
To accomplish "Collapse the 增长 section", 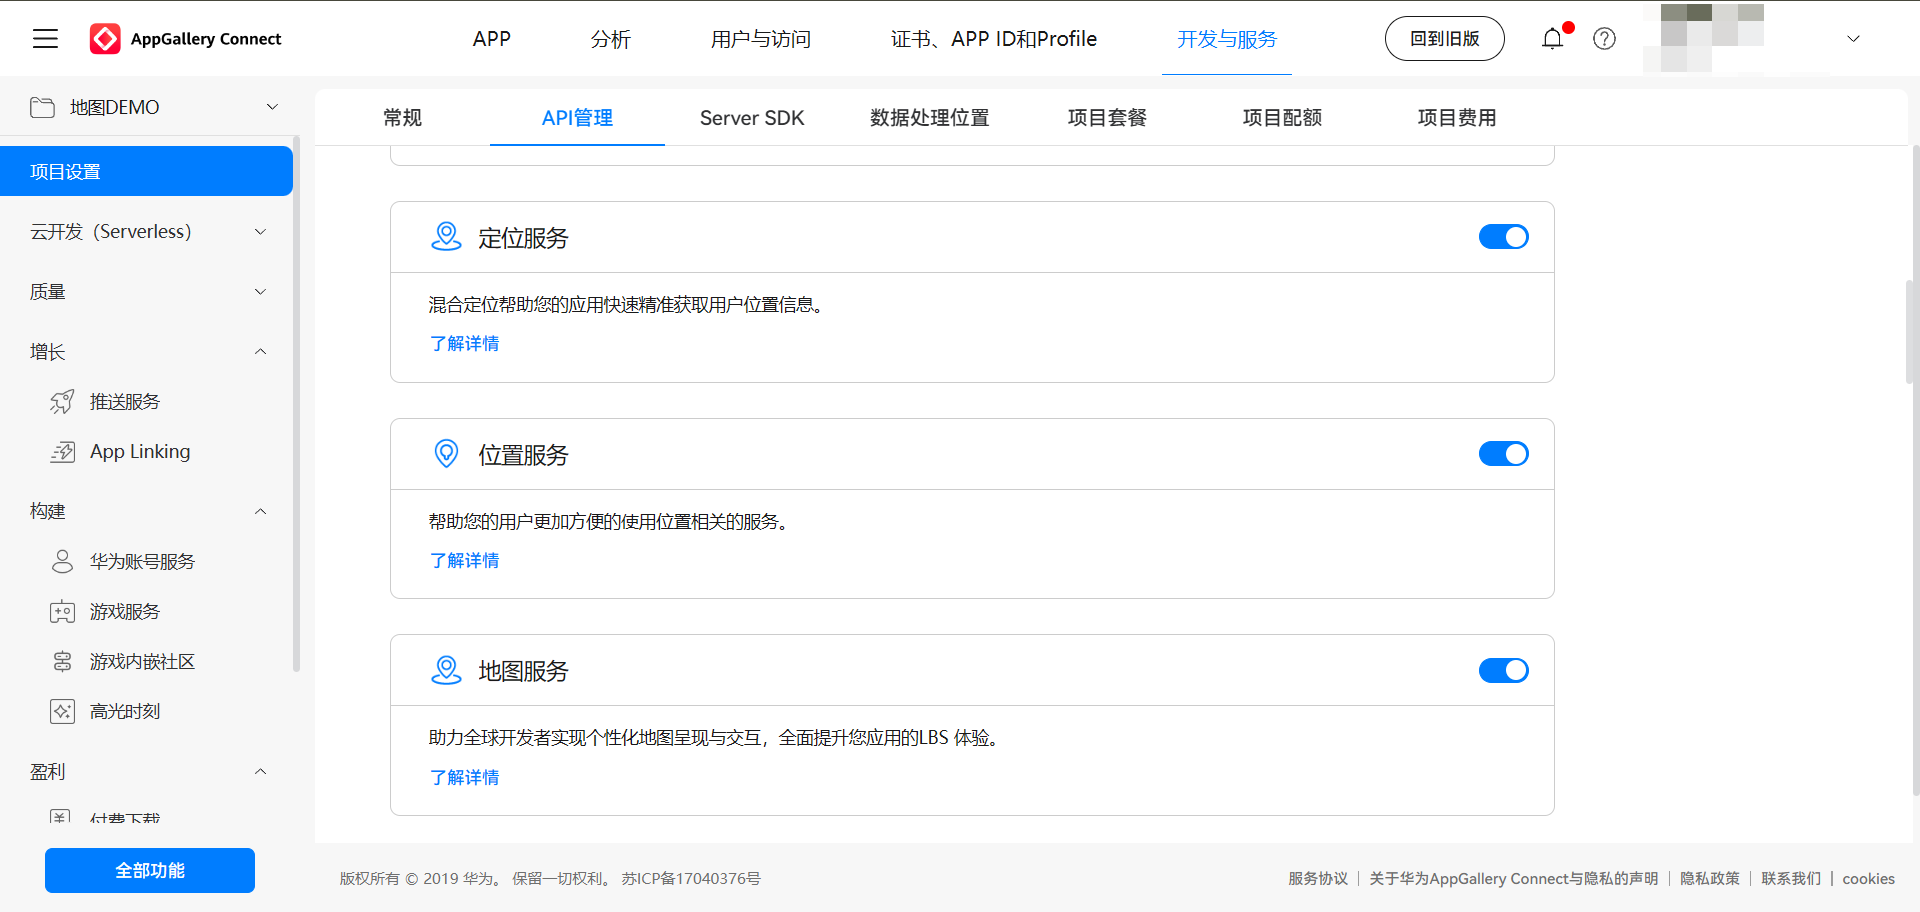I will pyautogui.click(x=260, y=352).
